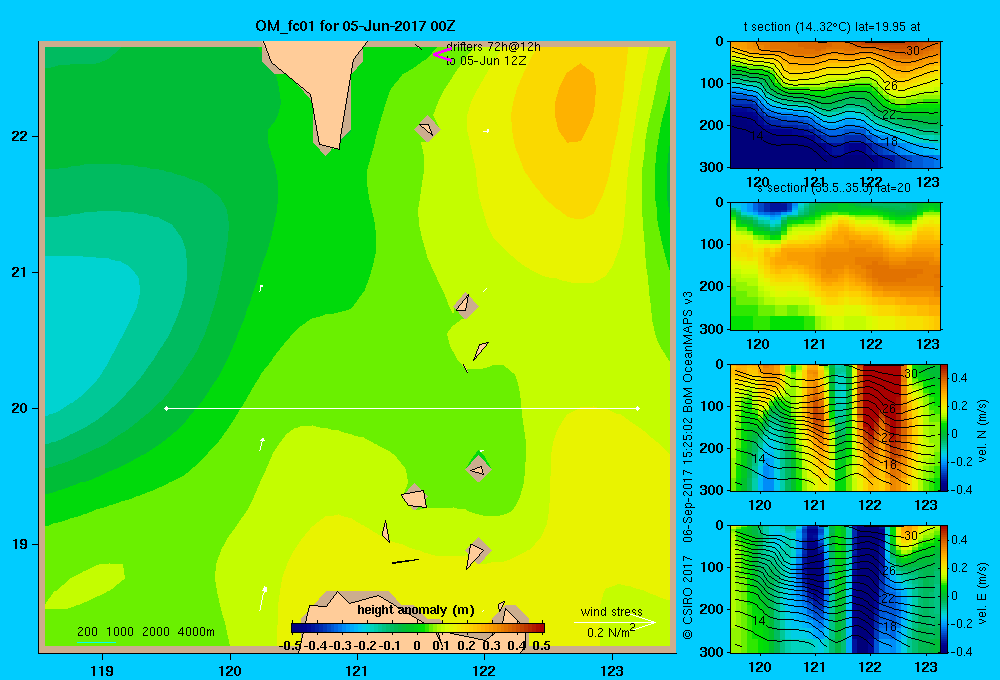
Task: Click the '30' isotherm label in t section
Action: point(913,51)
